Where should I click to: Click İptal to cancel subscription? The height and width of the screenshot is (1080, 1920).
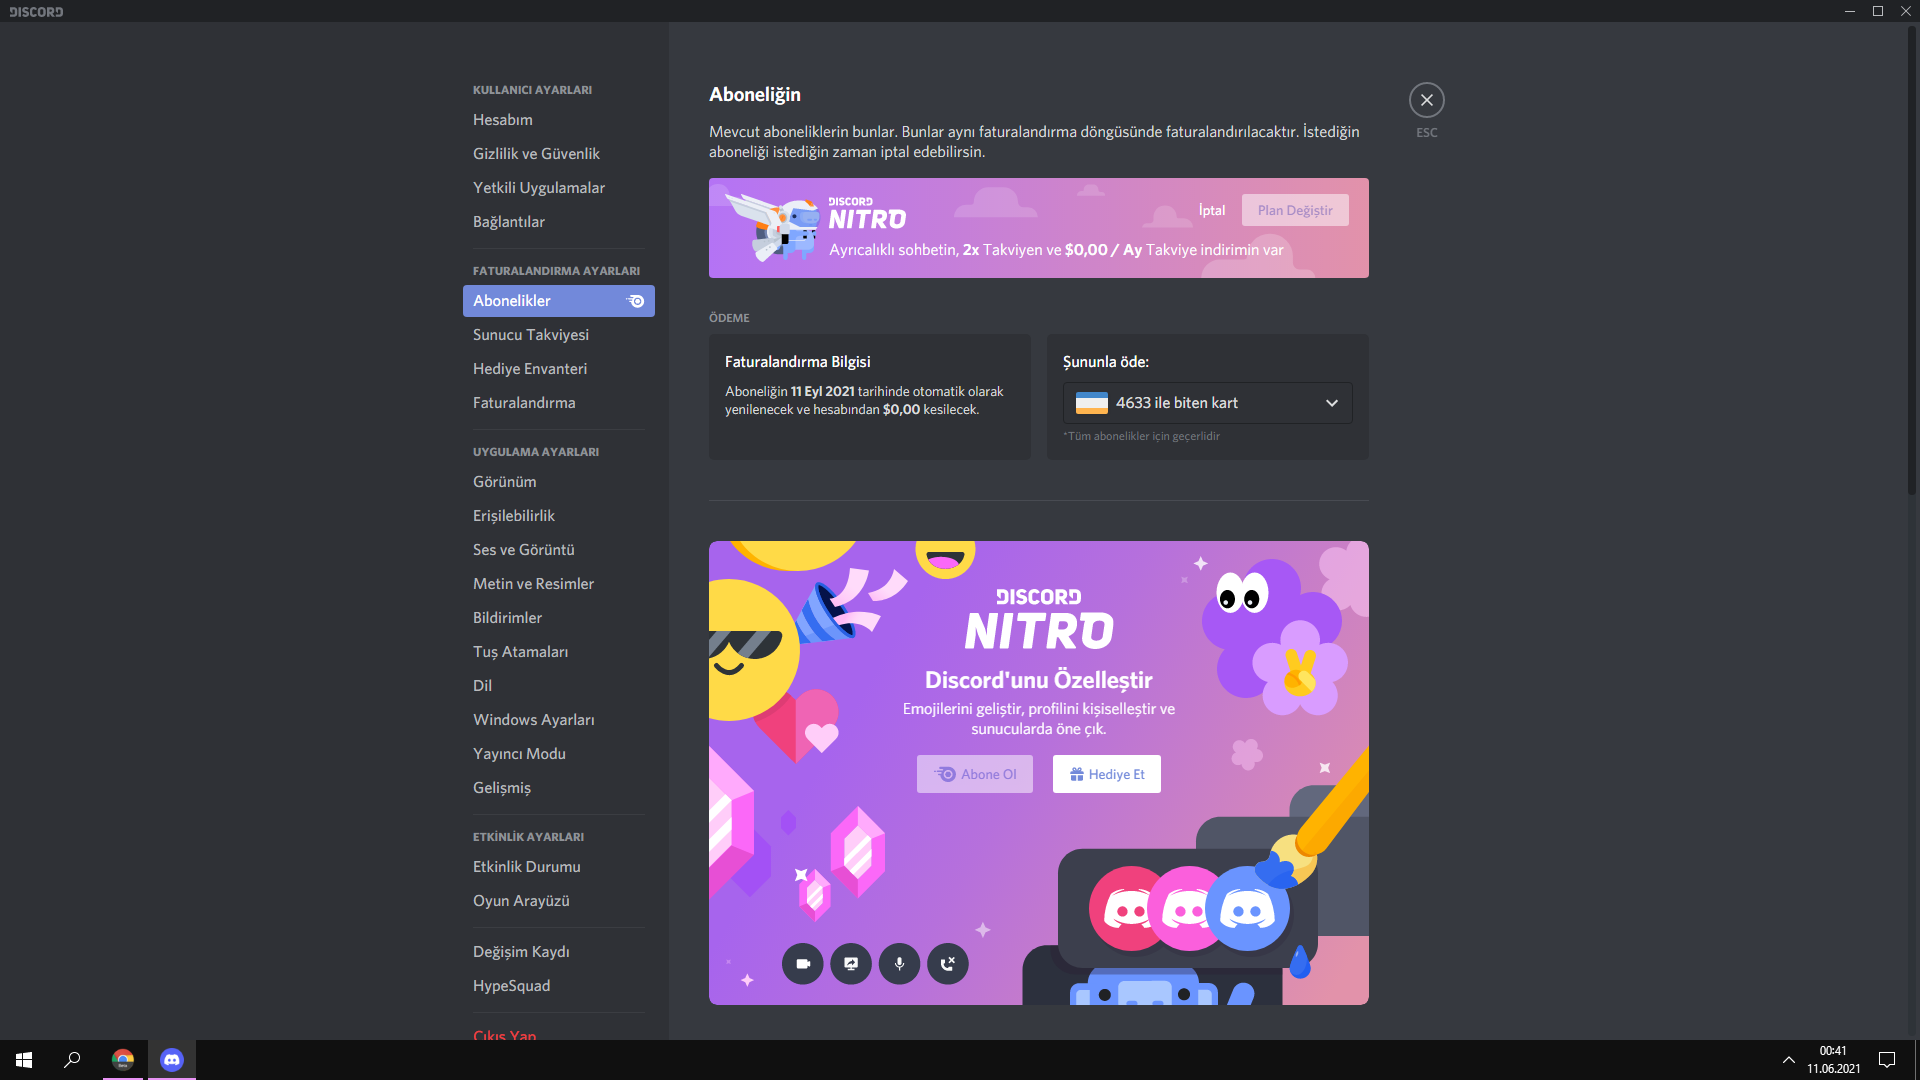tap(1211, 210)
